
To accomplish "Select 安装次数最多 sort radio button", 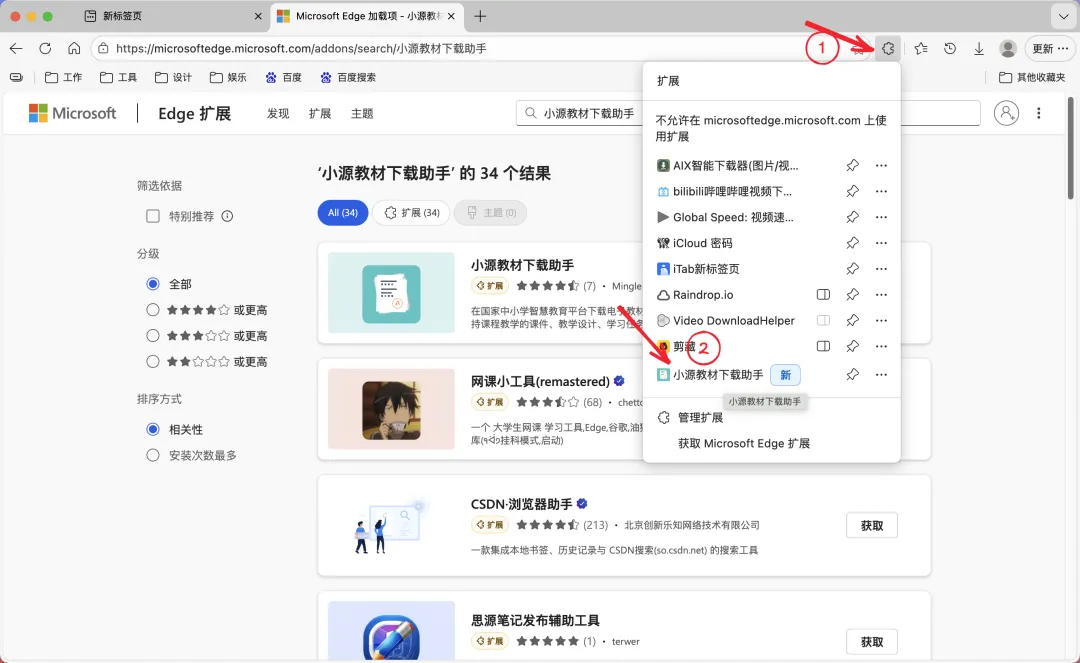I will (153, 455).
